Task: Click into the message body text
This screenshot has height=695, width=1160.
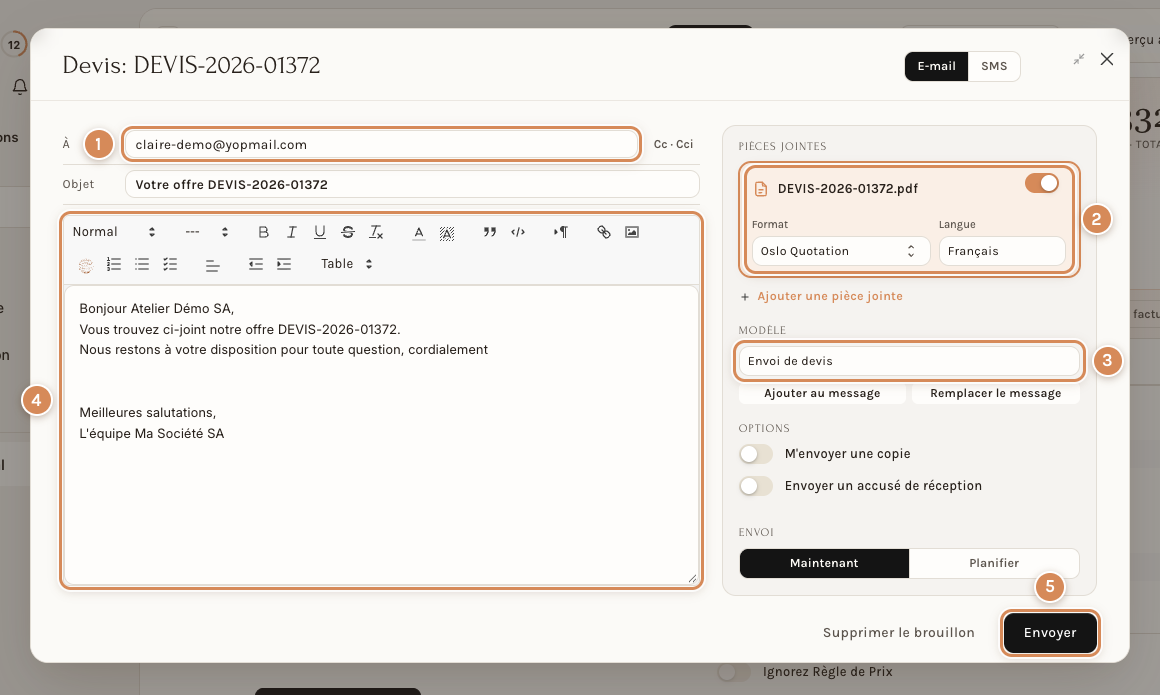Action: coord(381,435)
